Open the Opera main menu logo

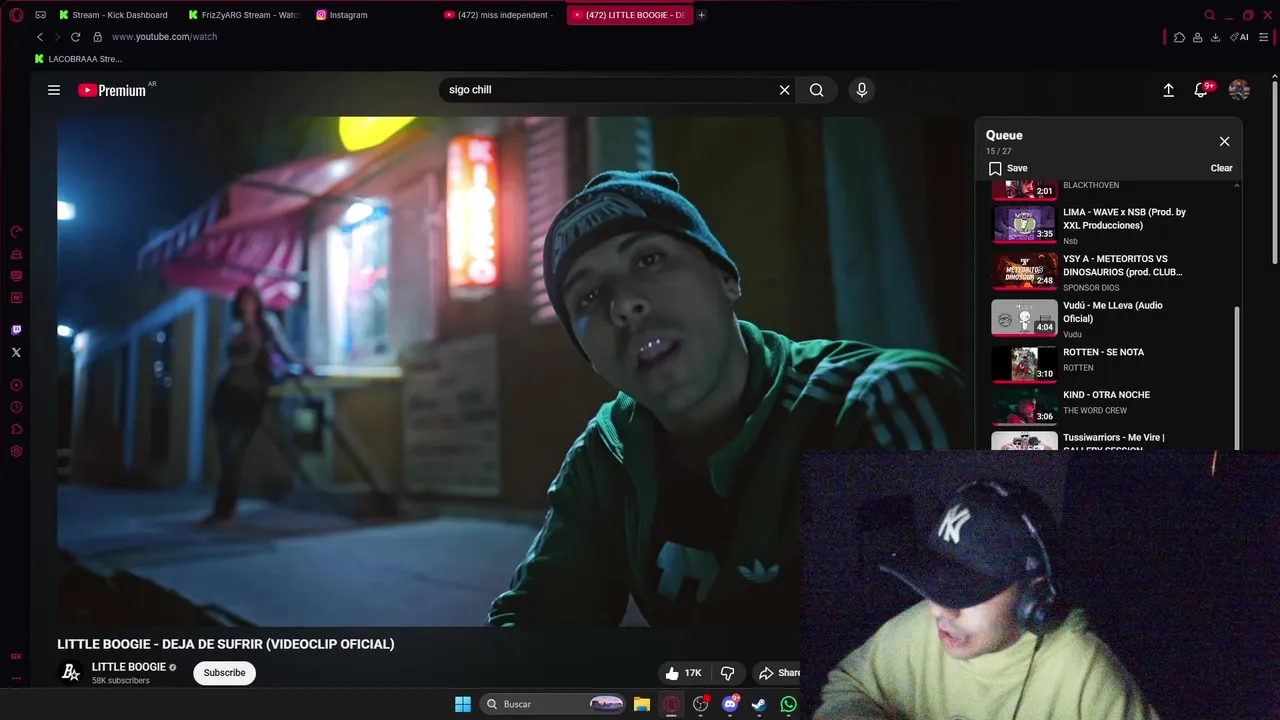tap(16, 15)
